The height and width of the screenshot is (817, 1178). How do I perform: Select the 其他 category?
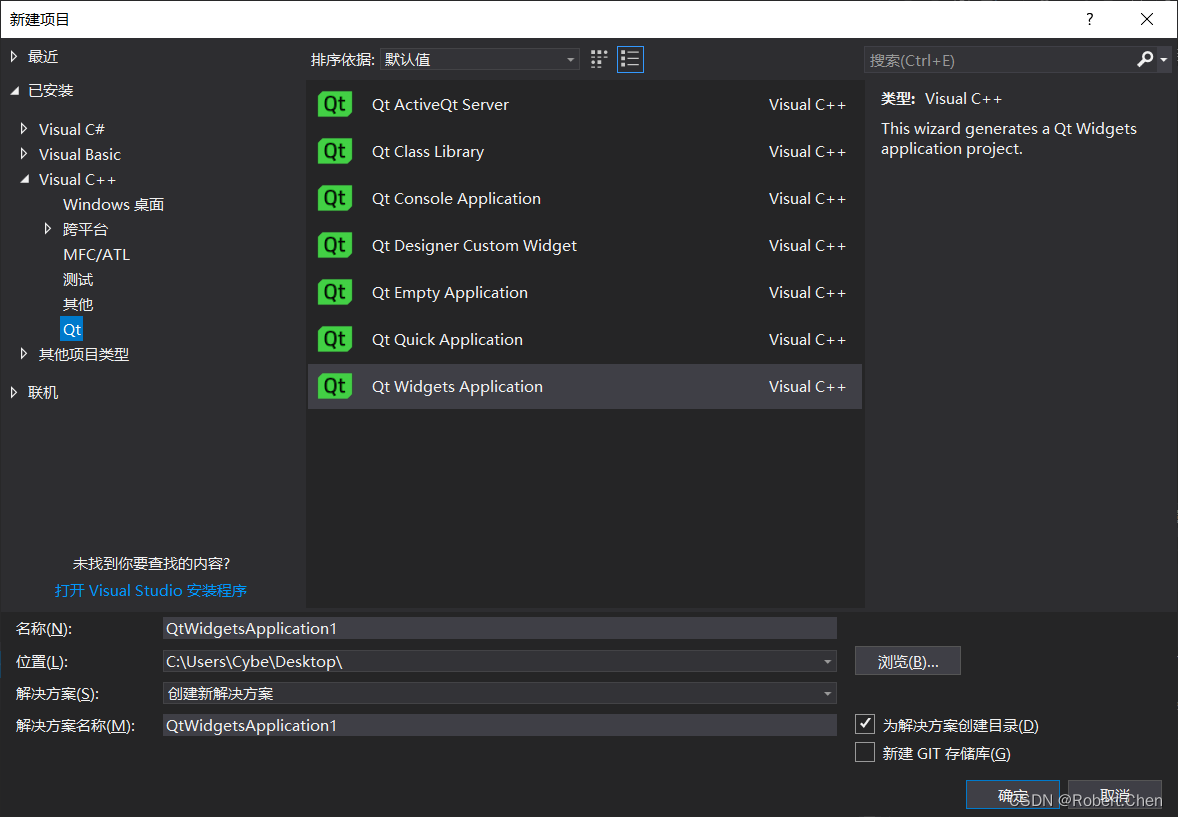tap(77, 304)
